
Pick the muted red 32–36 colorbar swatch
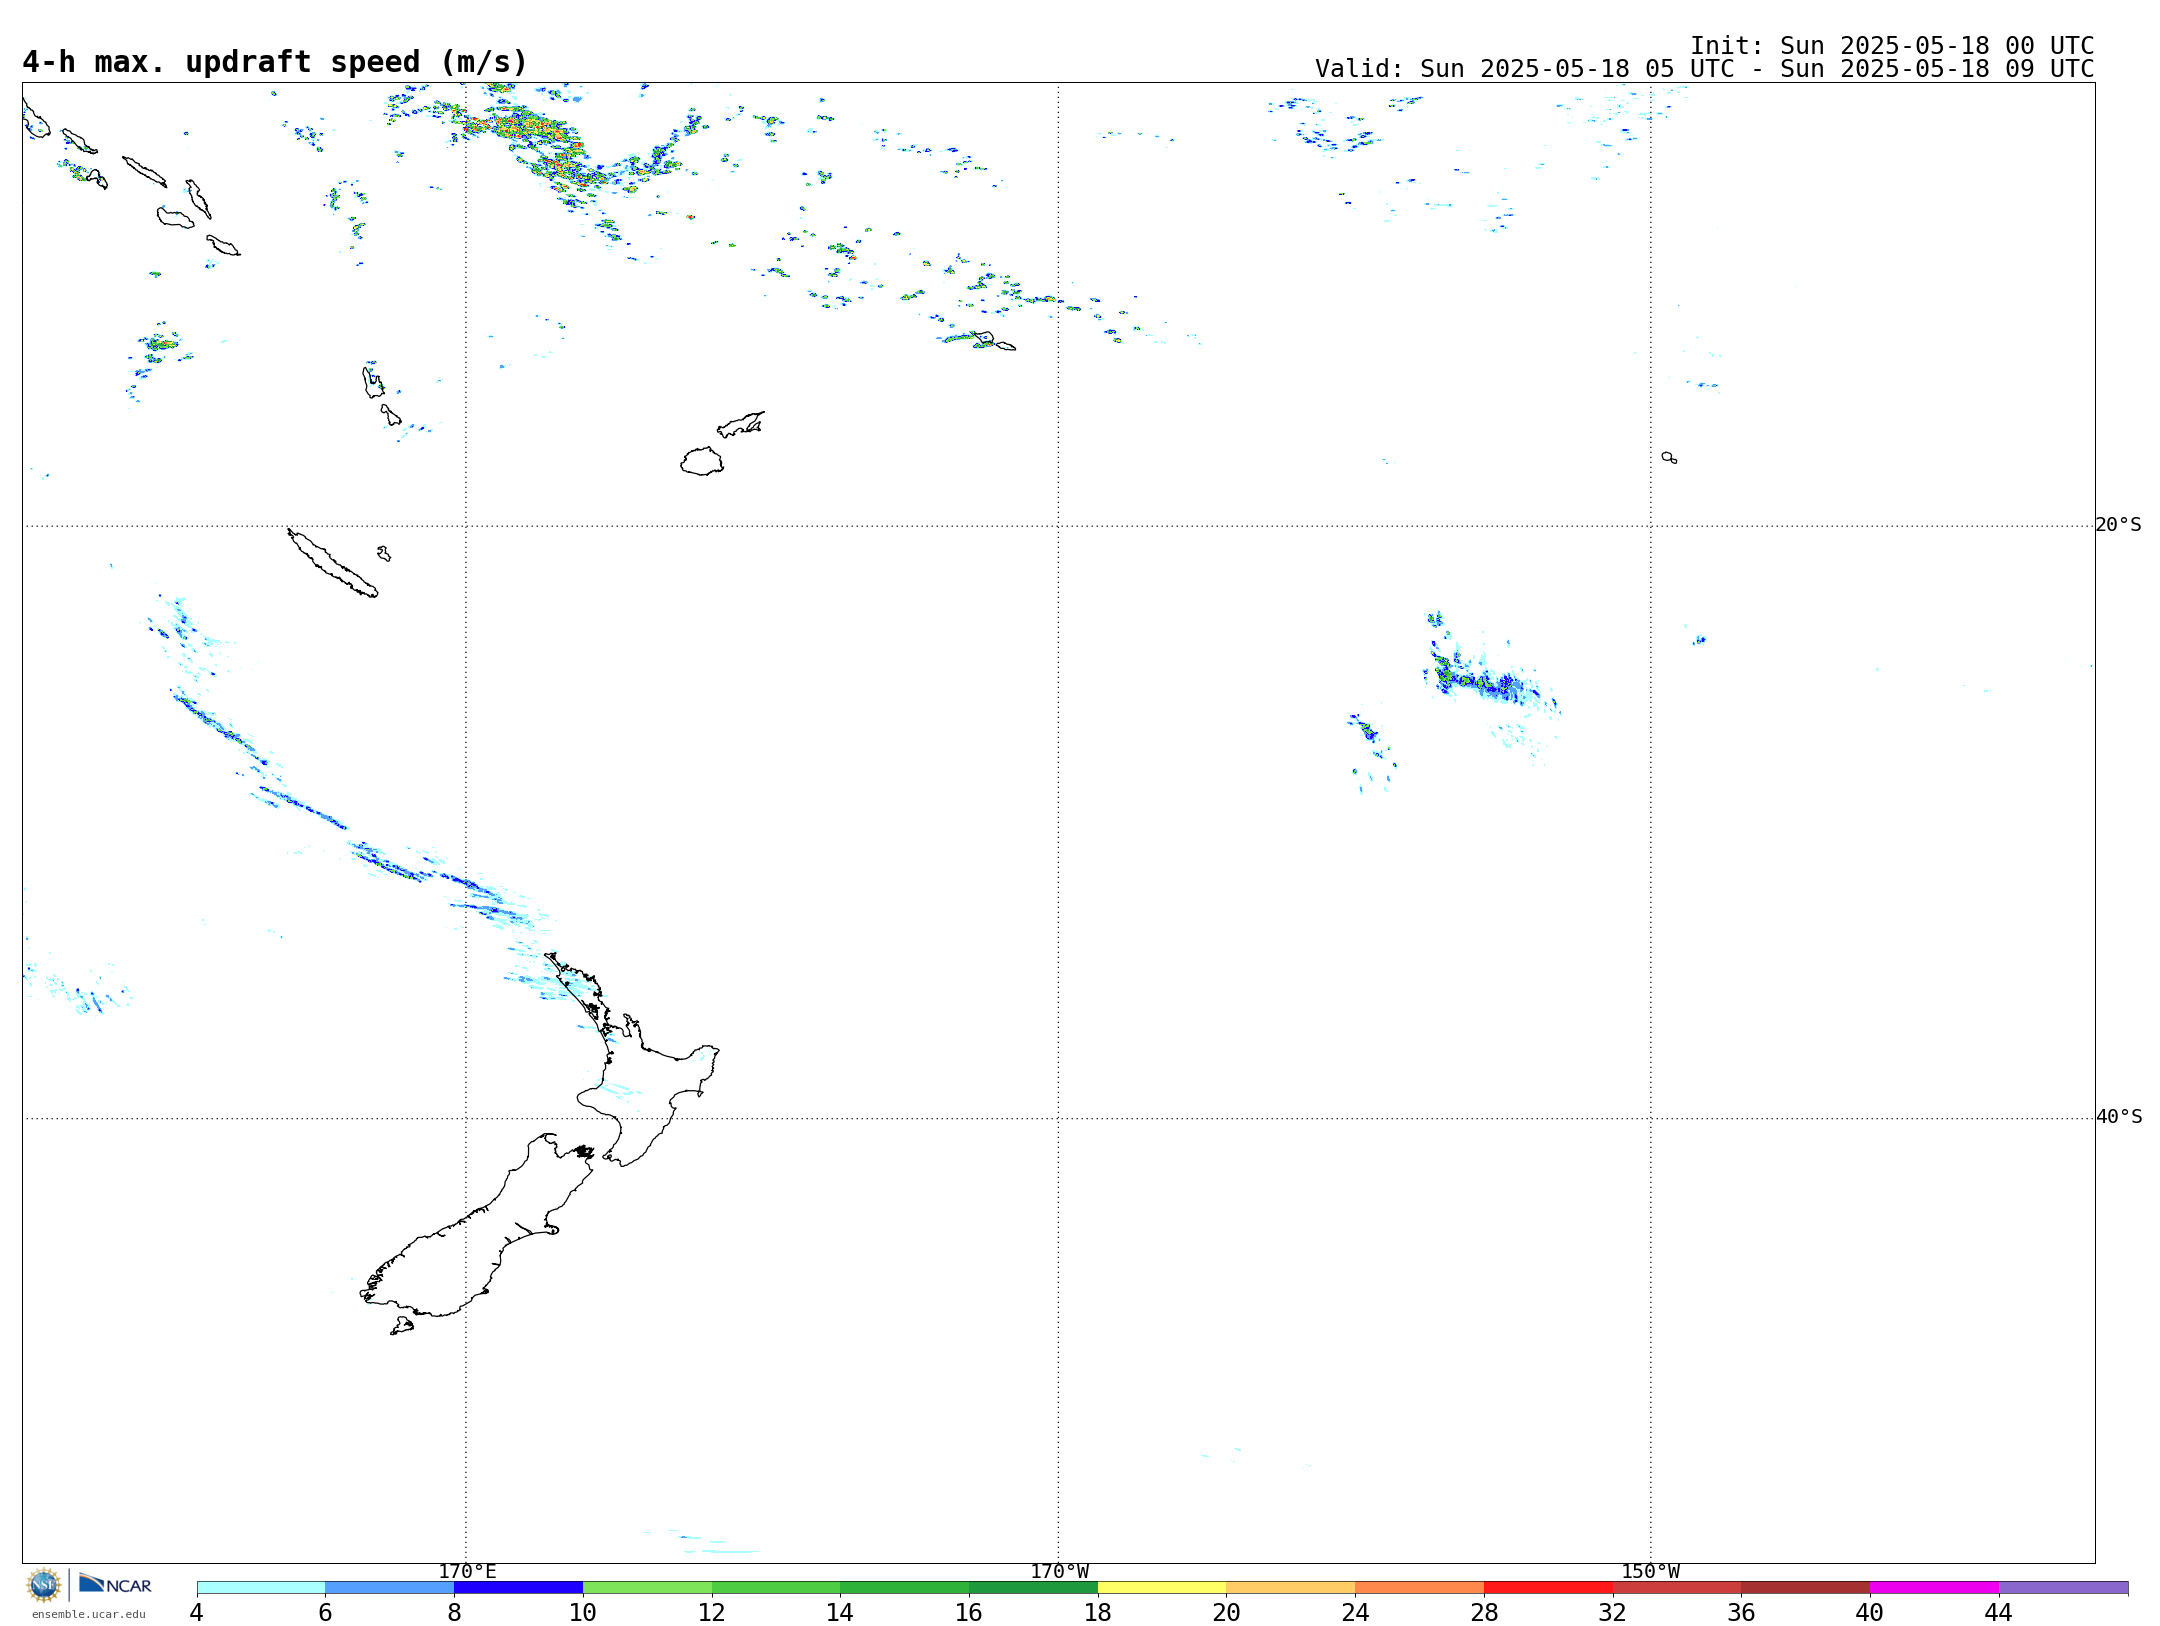(1677, 1588)
